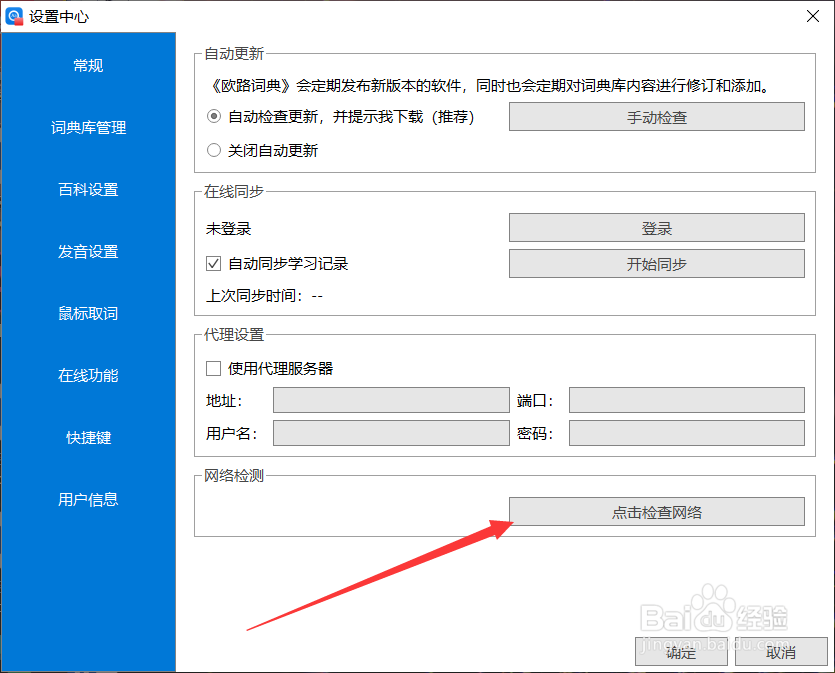Open 发音设置 settings

(88, 252)
